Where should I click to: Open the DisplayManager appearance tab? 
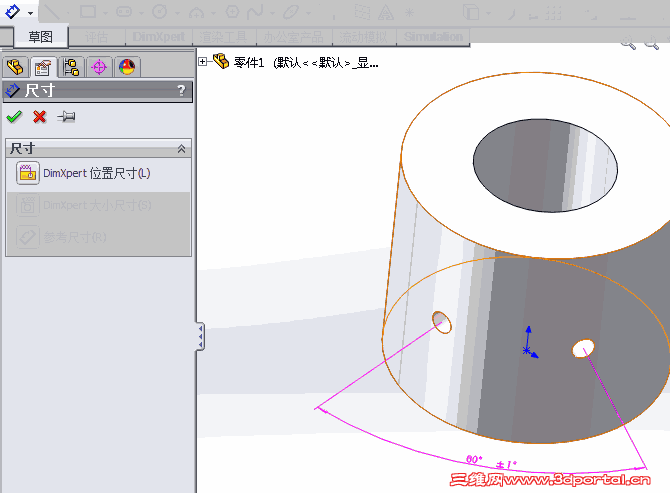pyautogui.click(x=127, y=67)
